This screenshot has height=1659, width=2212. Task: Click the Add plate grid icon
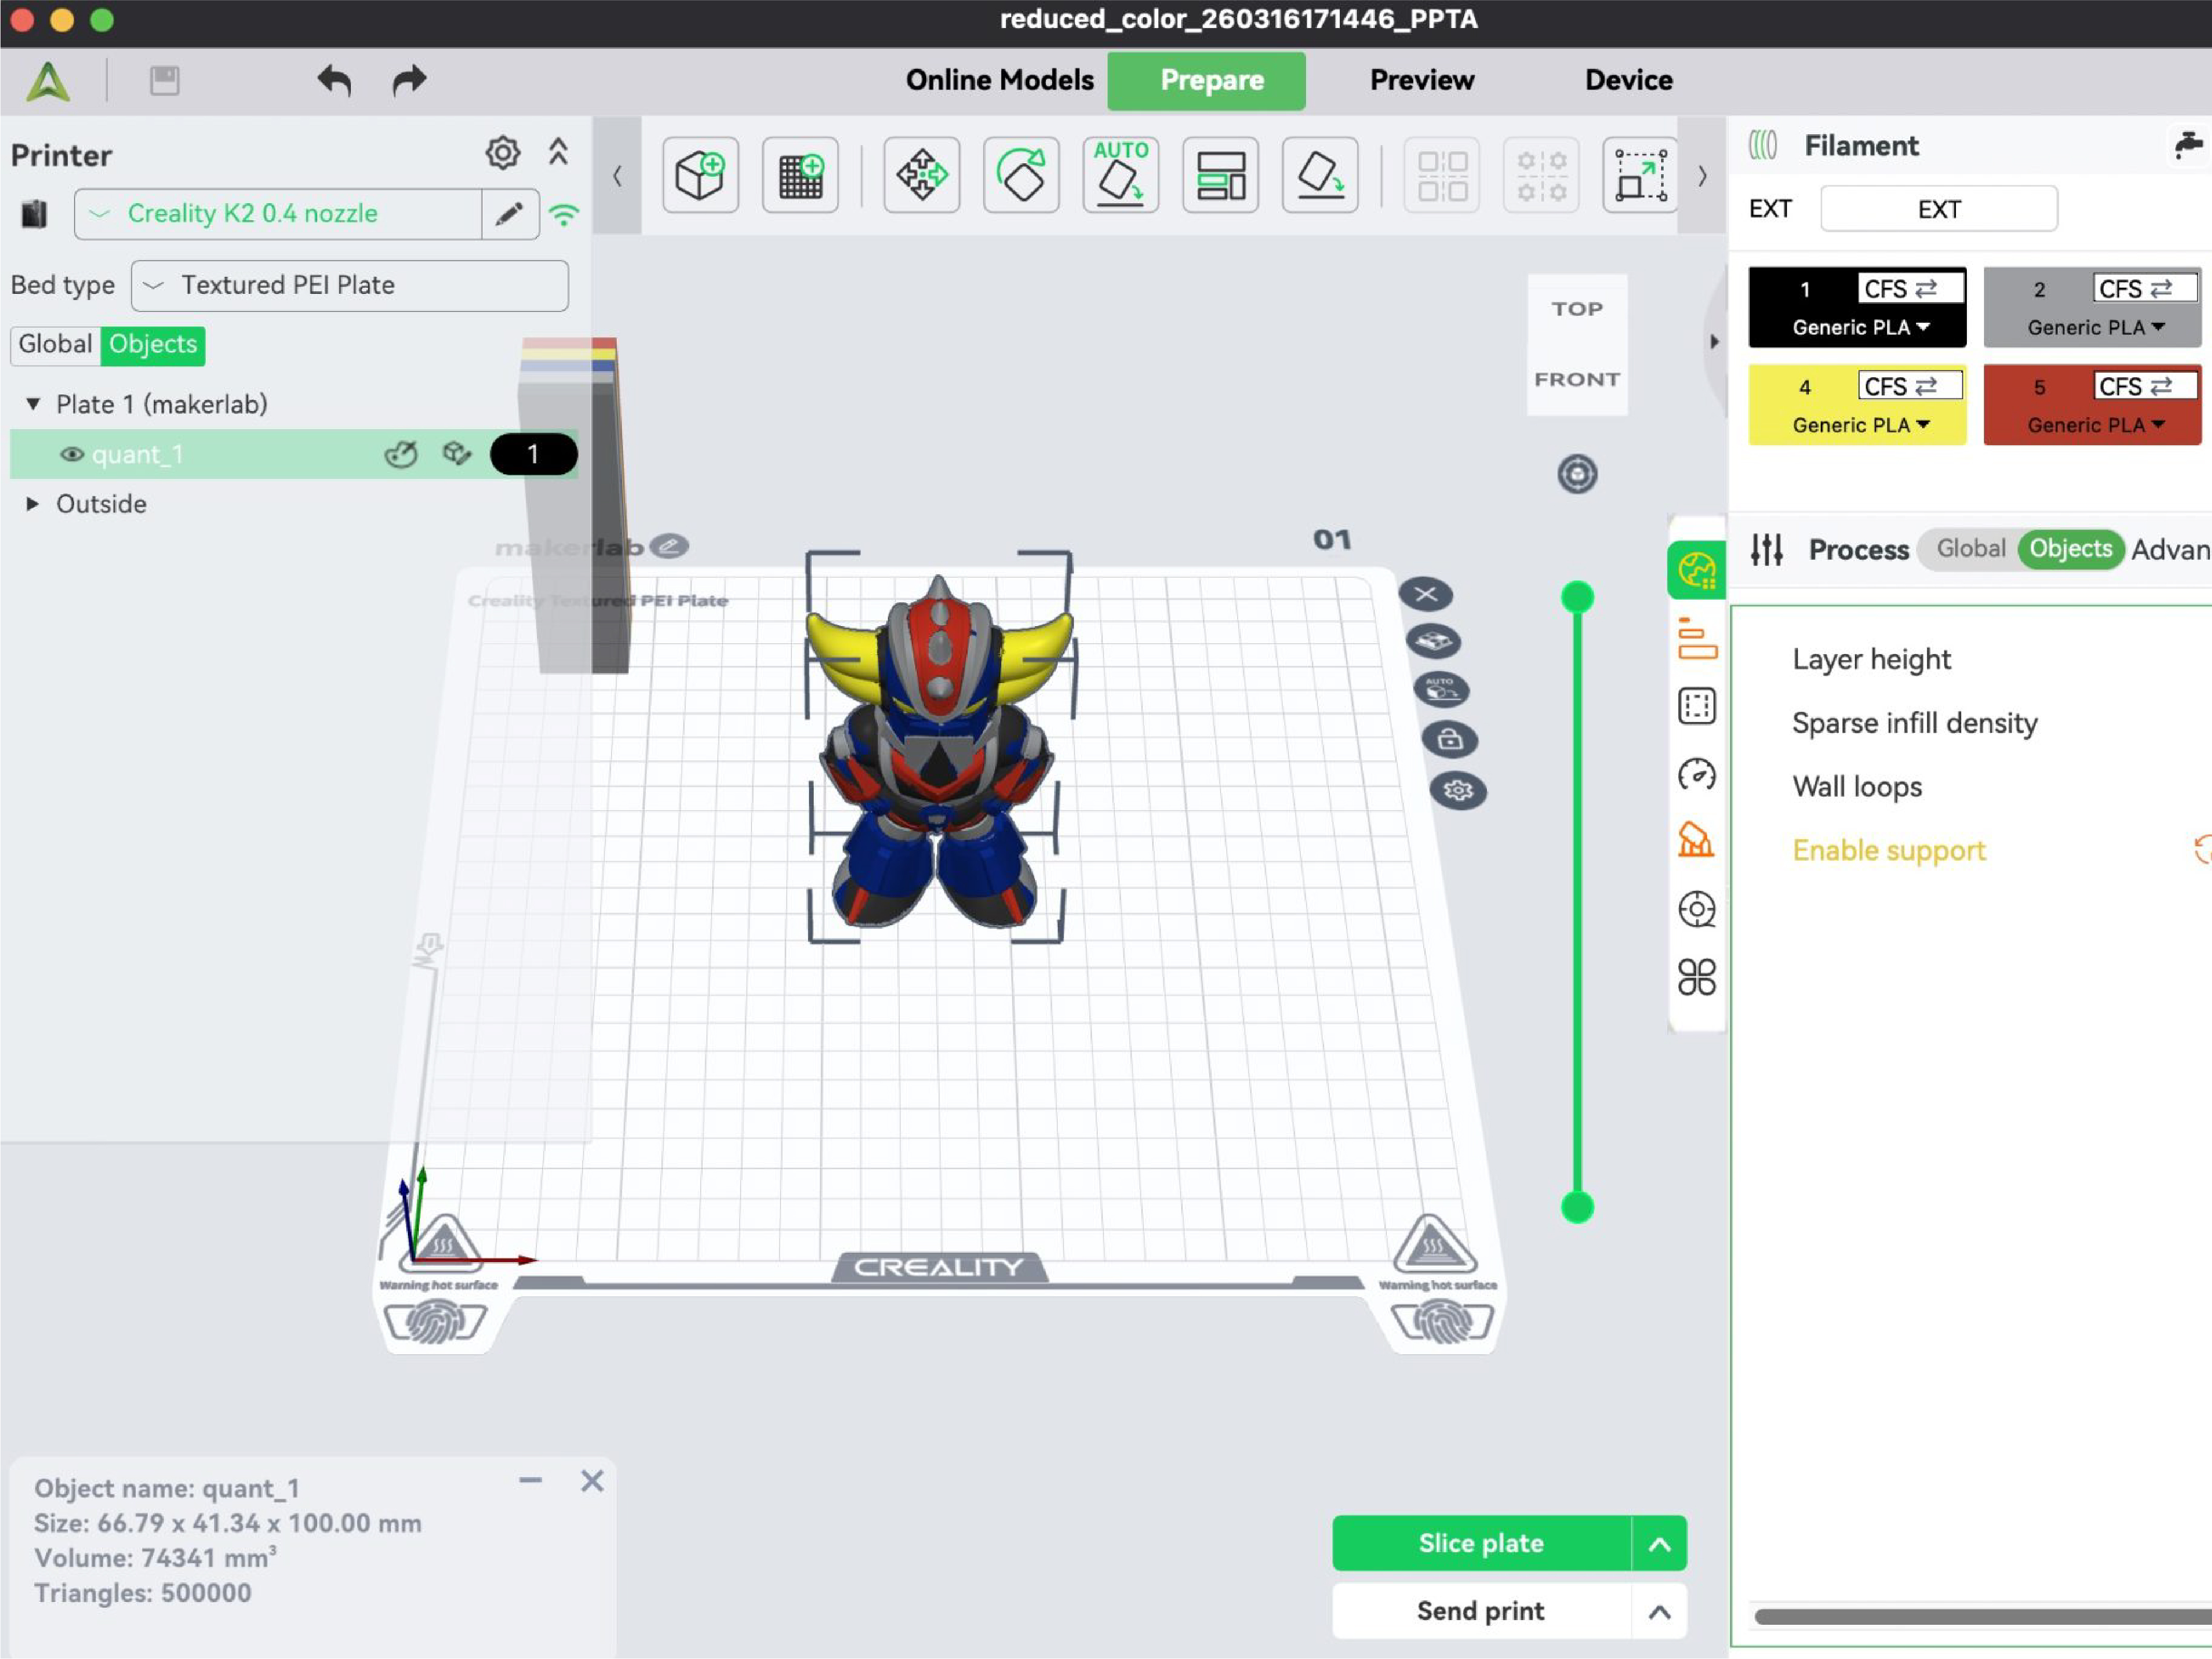[800, 176]
